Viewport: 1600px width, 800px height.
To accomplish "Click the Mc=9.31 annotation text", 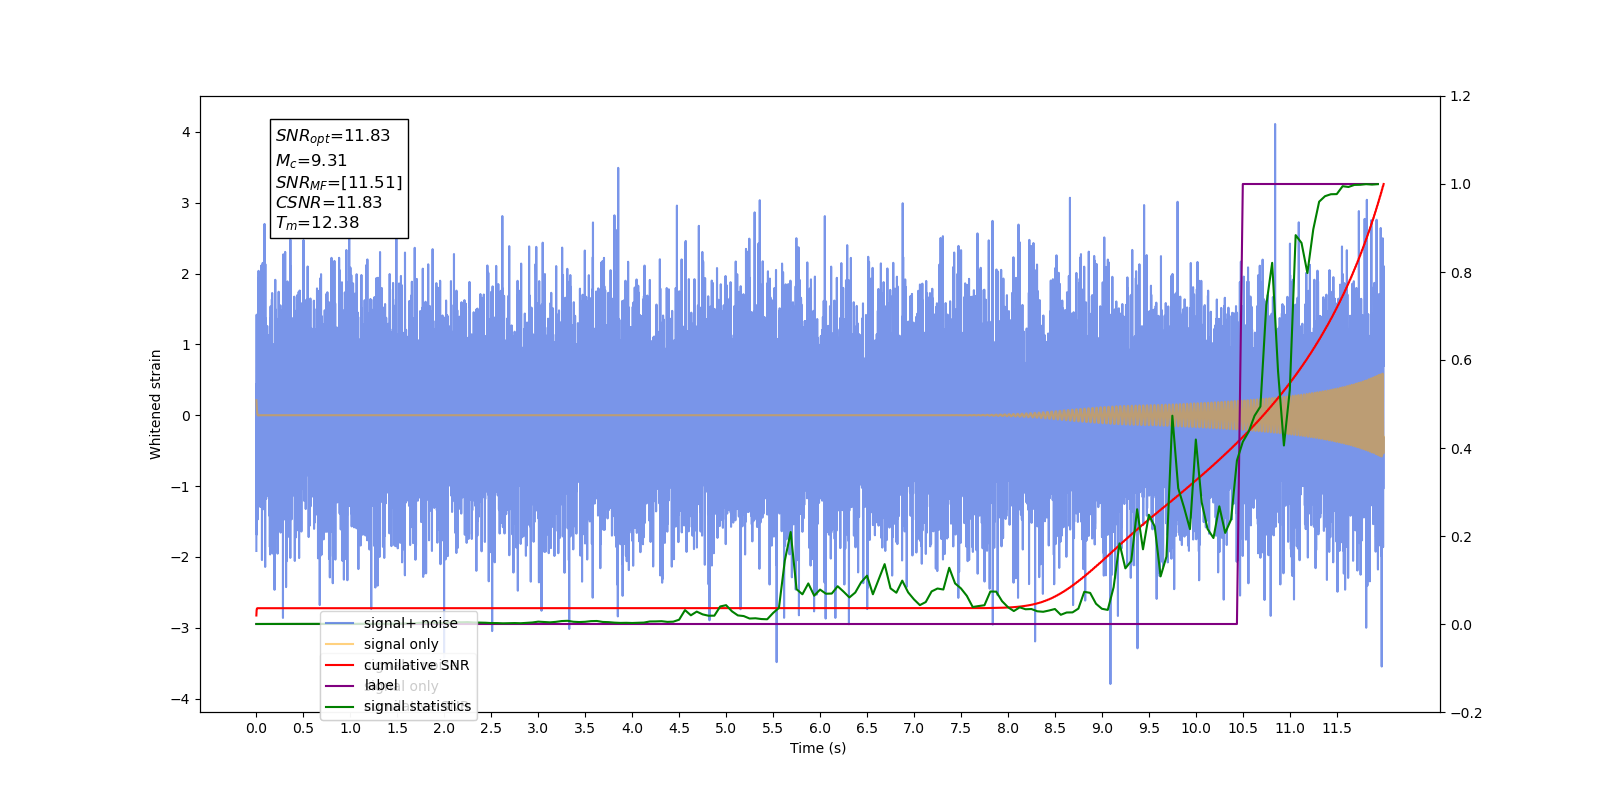I will pos(311,160).
